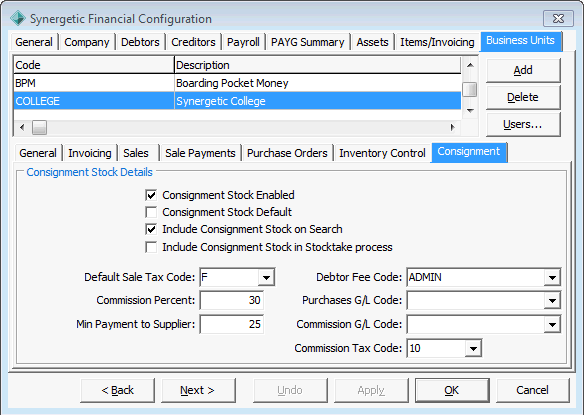584x415 pixels.
Task: Click the Add button
Action: pyautogui.click(x=523, y=70)
